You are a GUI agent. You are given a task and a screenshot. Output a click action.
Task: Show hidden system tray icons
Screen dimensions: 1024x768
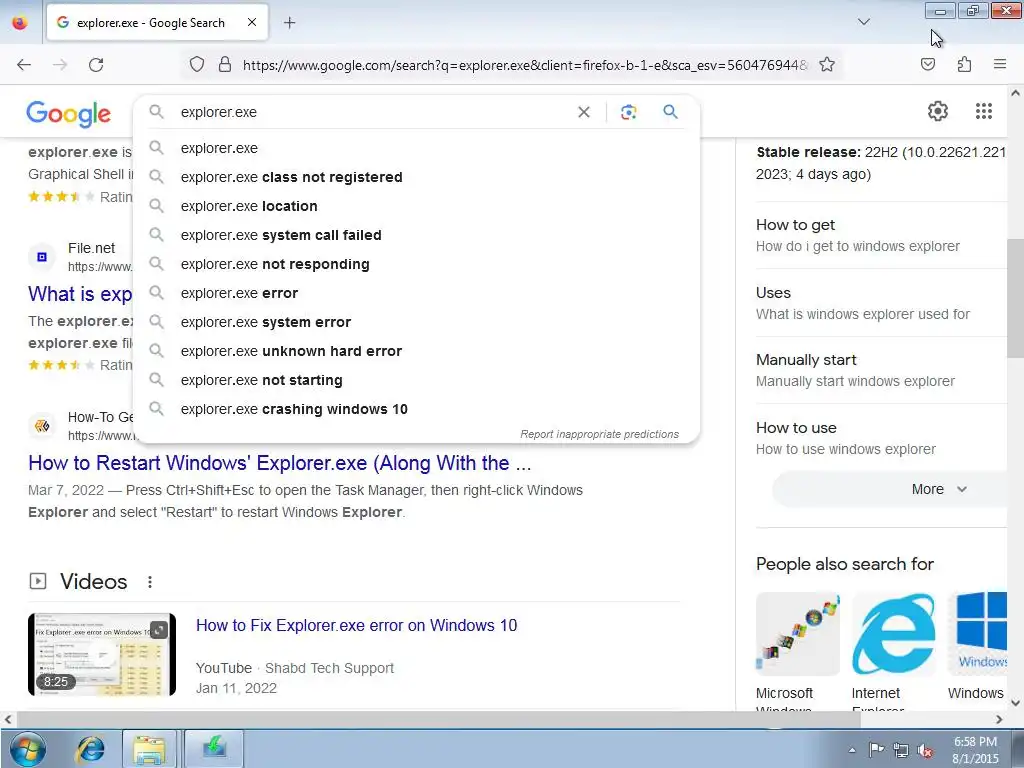point(852,750)
